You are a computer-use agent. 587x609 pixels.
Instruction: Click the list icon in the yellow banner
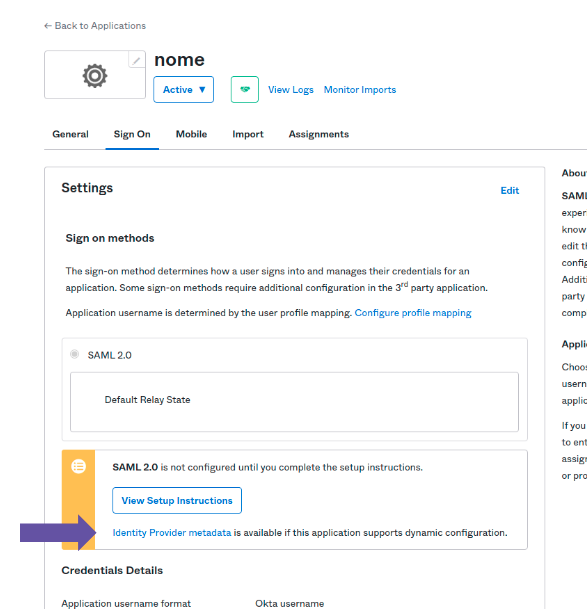point(78,466)
